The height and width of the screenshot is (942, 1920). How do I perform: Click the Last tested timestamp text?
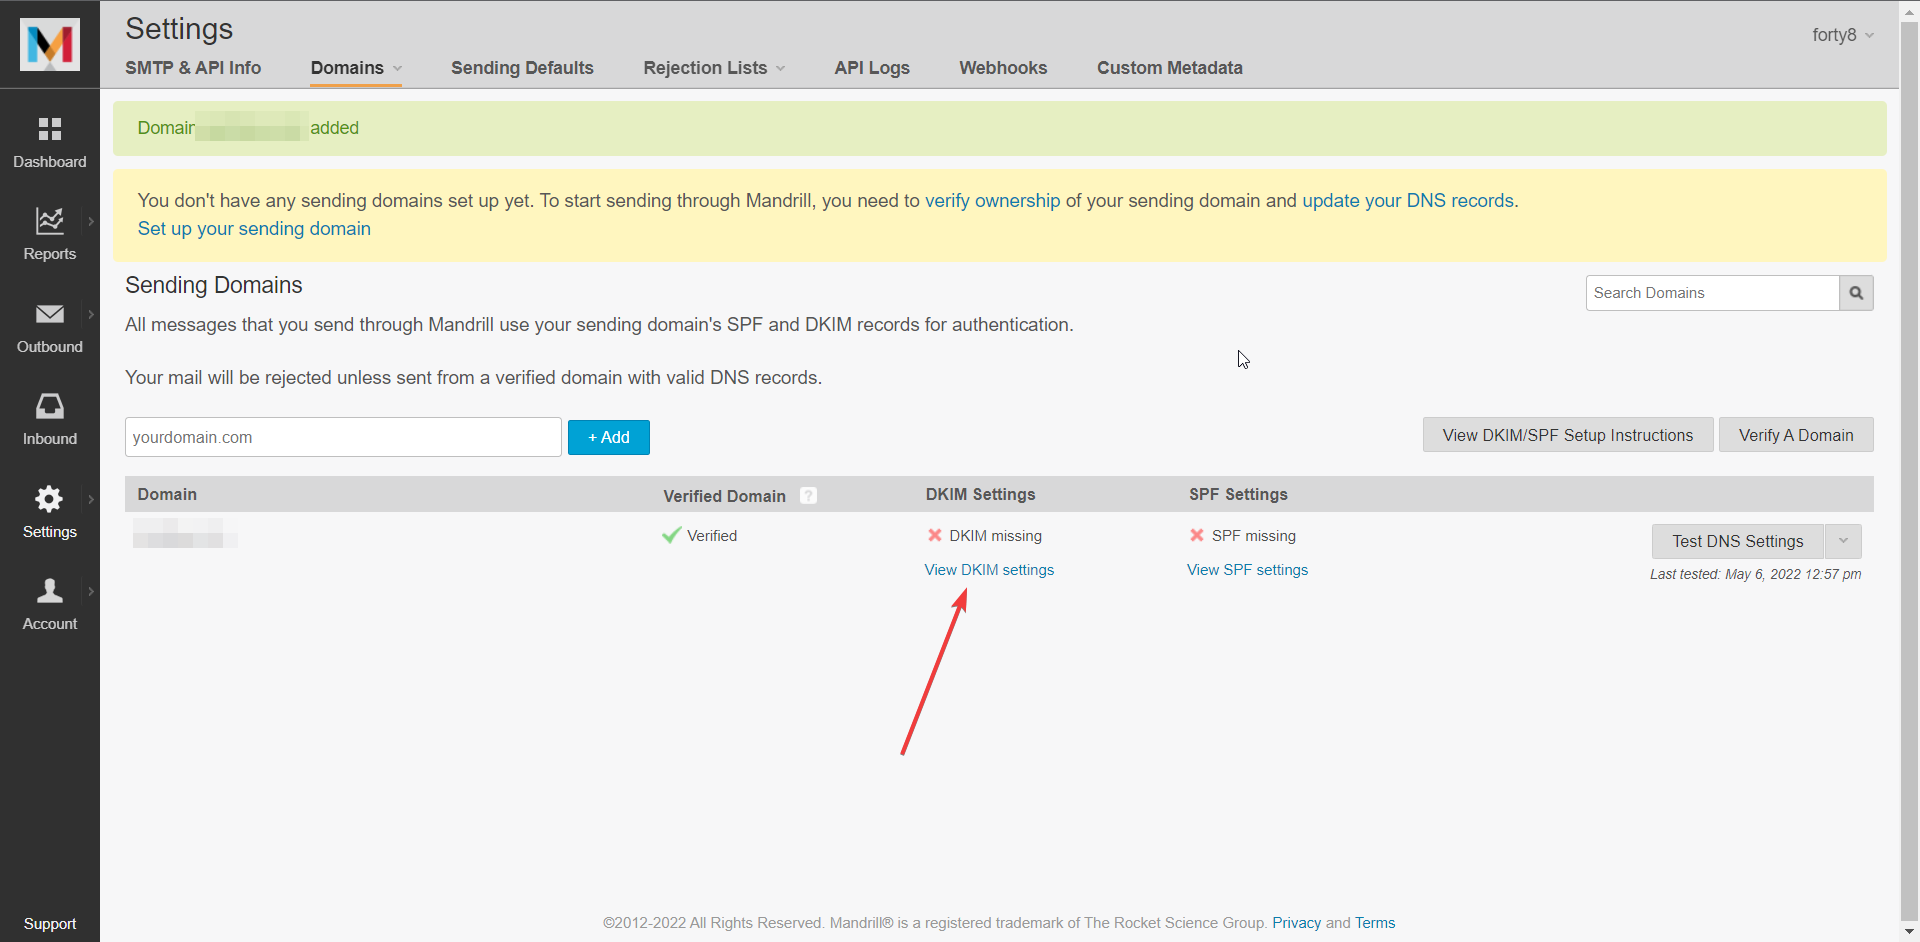(x=1755, y=574)
